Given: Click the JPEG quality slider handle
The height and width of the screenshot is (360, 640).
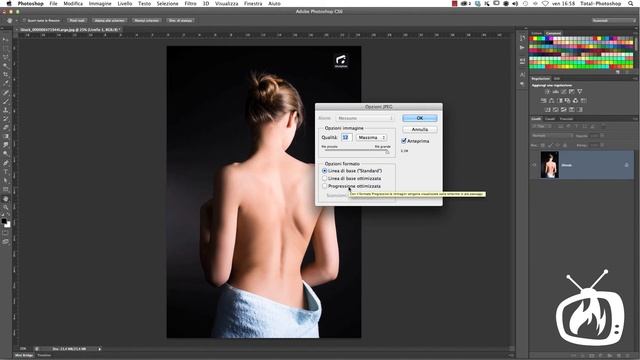Looking at the screenshot, I should (387, 151).
